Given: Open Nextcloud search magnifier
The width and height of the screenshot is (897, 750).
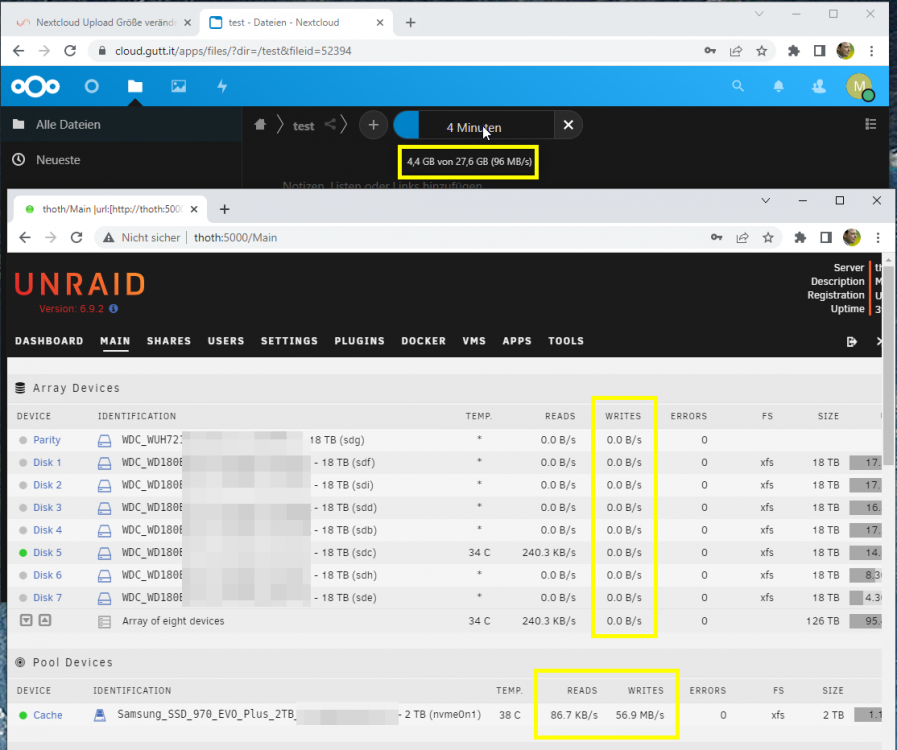Looking at the screenshot, I should tap(738, 86).
